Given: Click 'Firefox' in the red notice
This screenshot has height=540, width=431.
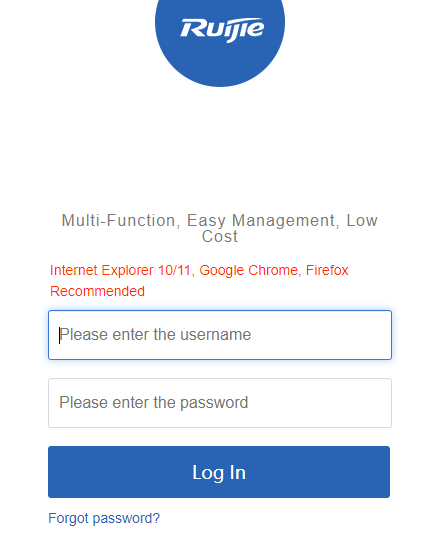Looking at the screenshot, I should pos(327,270).
